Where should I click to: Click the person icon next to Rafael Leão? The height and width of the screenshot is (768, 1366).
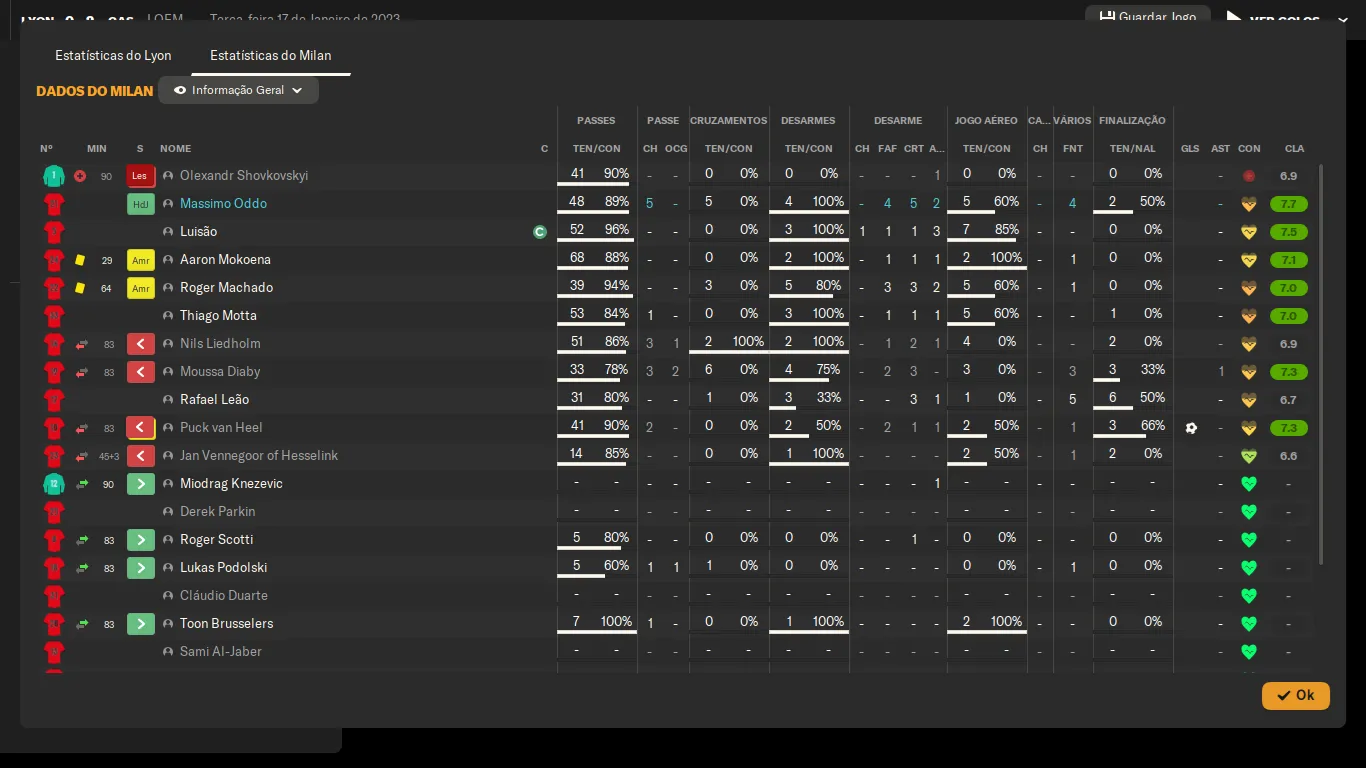(x=168, y=400)
